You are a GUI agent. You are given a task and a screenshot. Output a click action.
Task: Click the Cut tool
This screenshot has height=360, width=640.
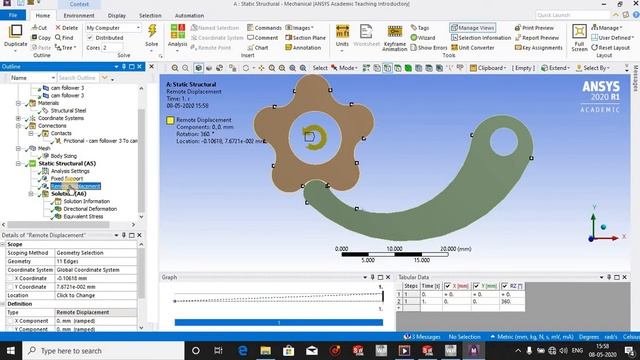40,28
